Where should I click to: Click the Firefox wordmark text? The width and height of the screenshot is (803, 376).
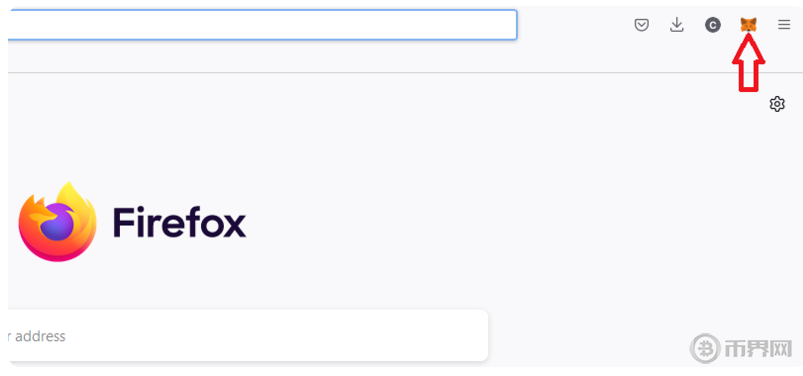[x=179, y=222]
